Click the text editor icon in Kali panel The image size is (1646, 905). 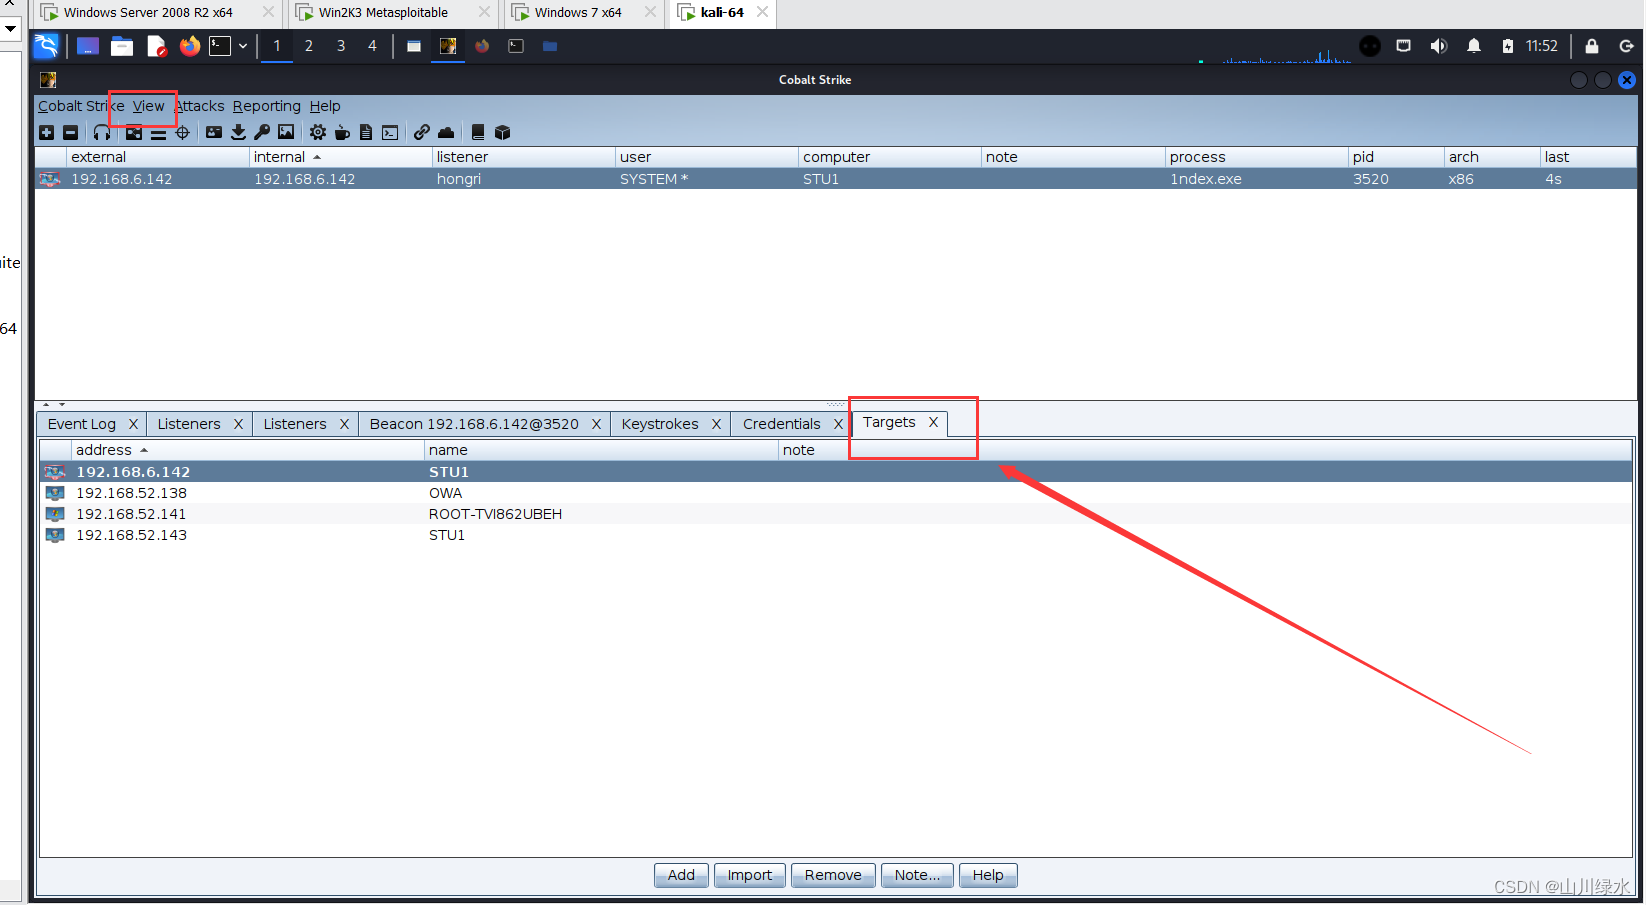[x=156, y=46]
